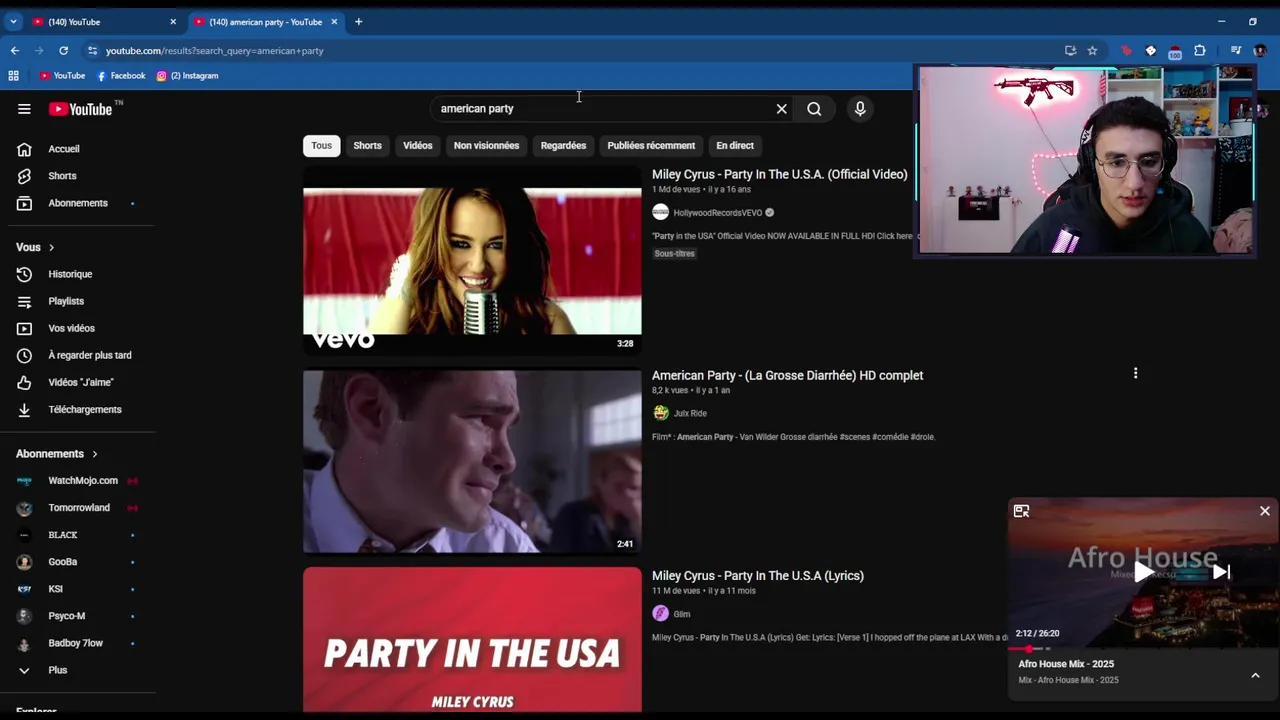
Task: Go to the YouTube home logo
Action: click(80, 109)
